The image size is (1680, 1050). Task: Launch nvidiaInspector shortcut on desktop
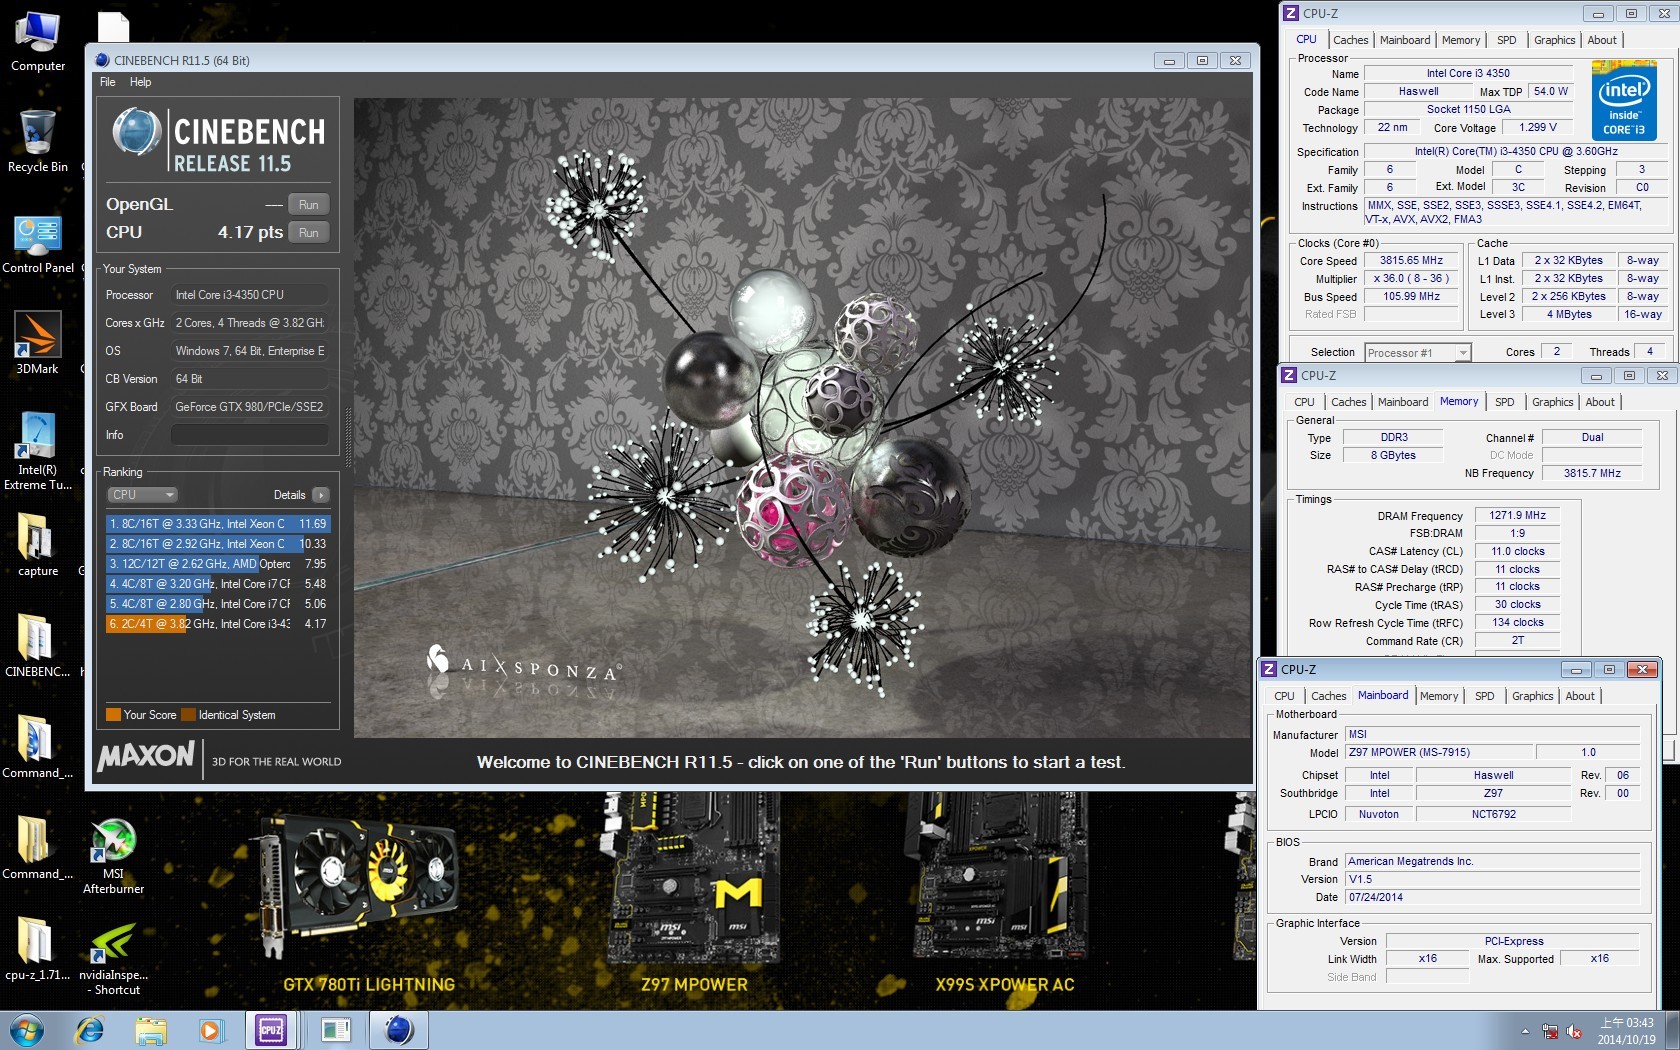[113, 959]
